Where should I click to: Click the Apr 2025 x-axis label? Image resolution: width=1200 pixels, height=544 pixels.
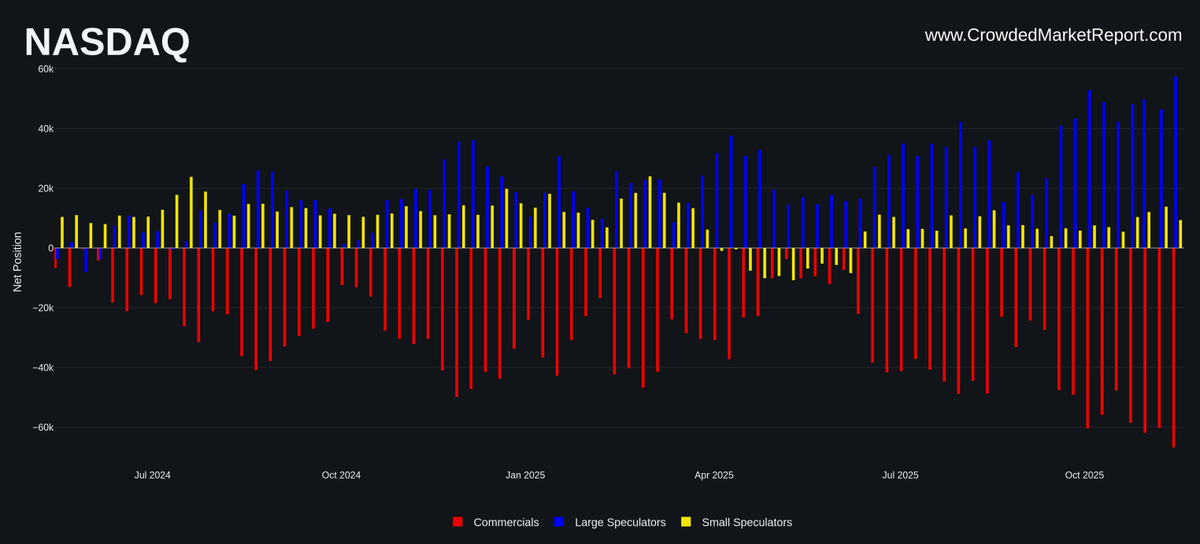click(x=714, y=475)
